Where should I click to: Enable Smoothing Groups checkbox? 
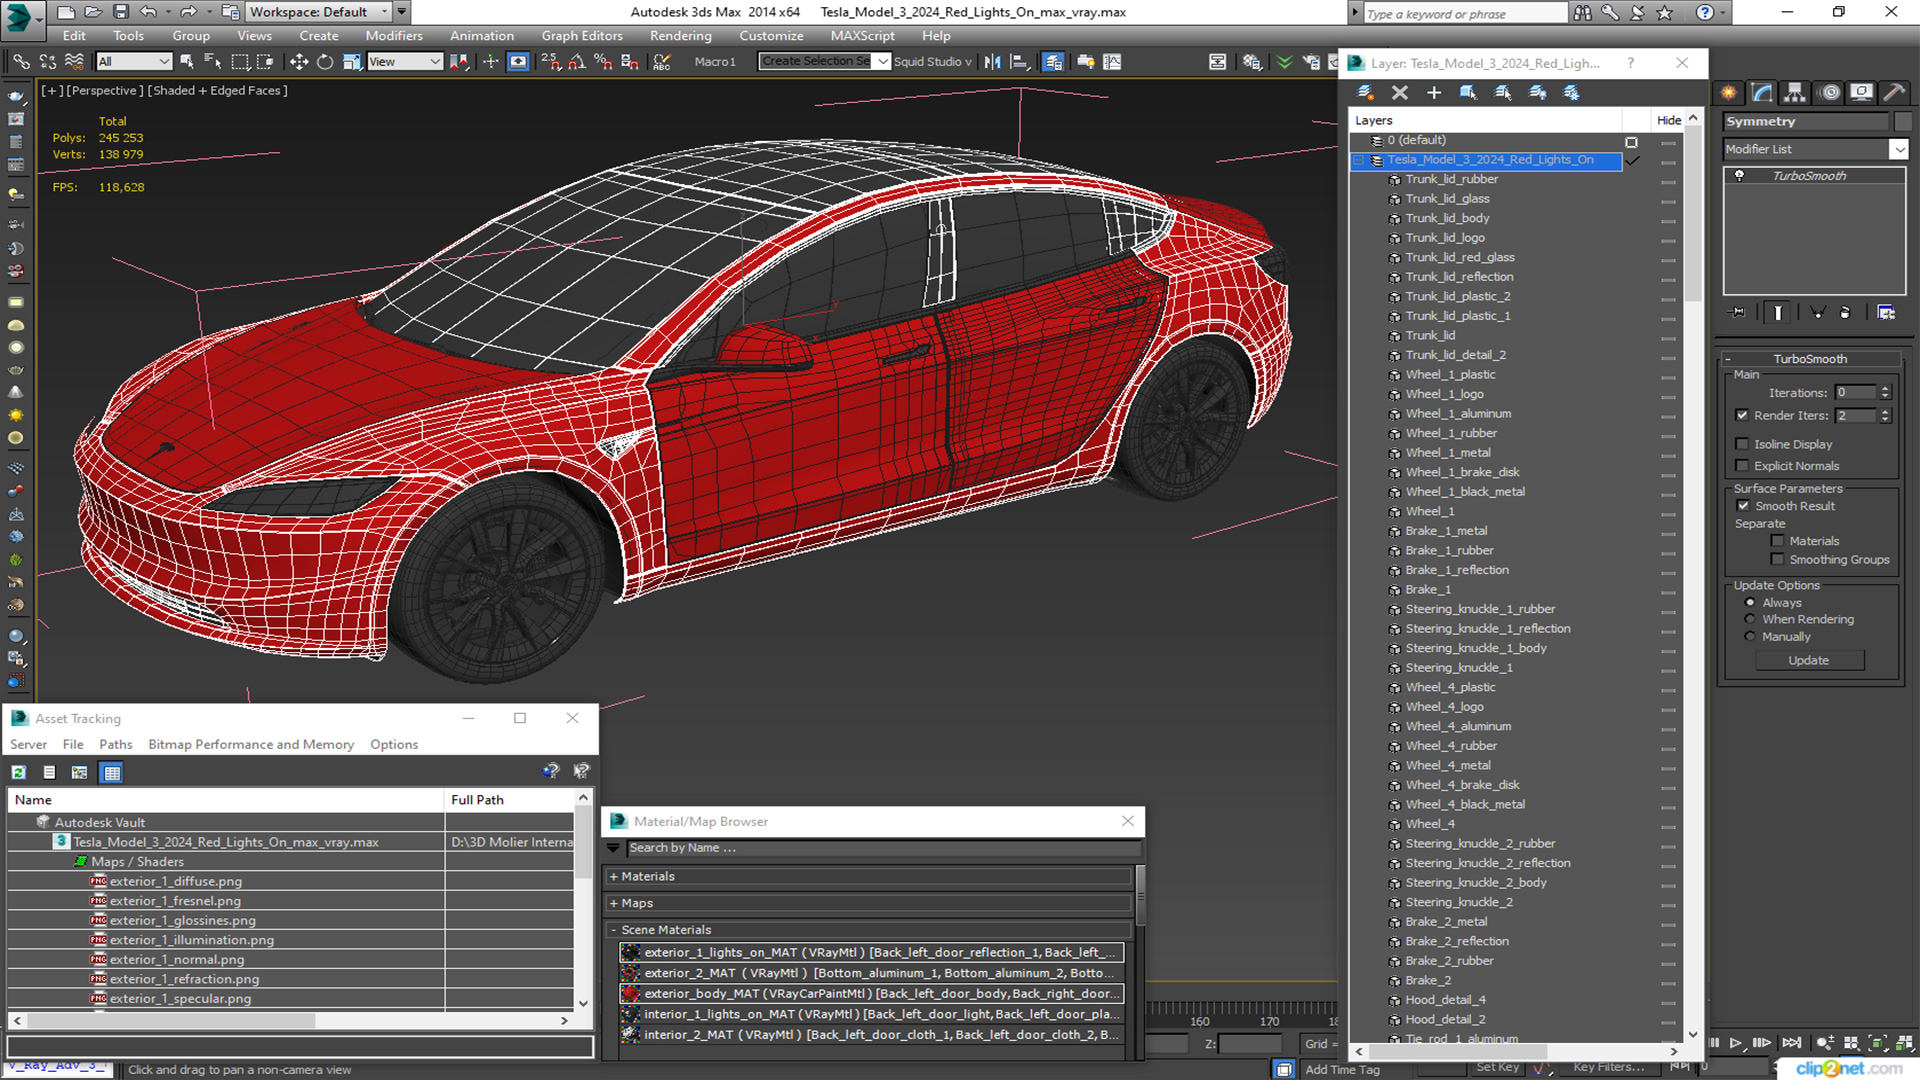(x=1777, y=560)
